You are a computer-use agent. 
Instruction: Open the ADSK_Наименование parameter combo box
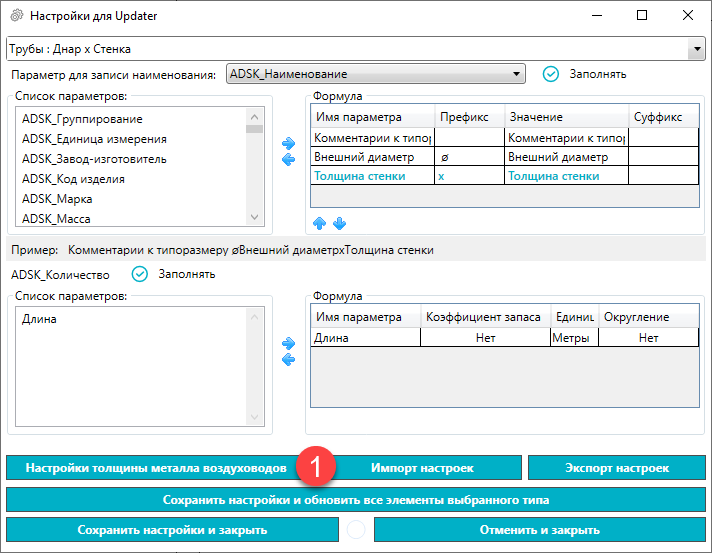[376, 74]
